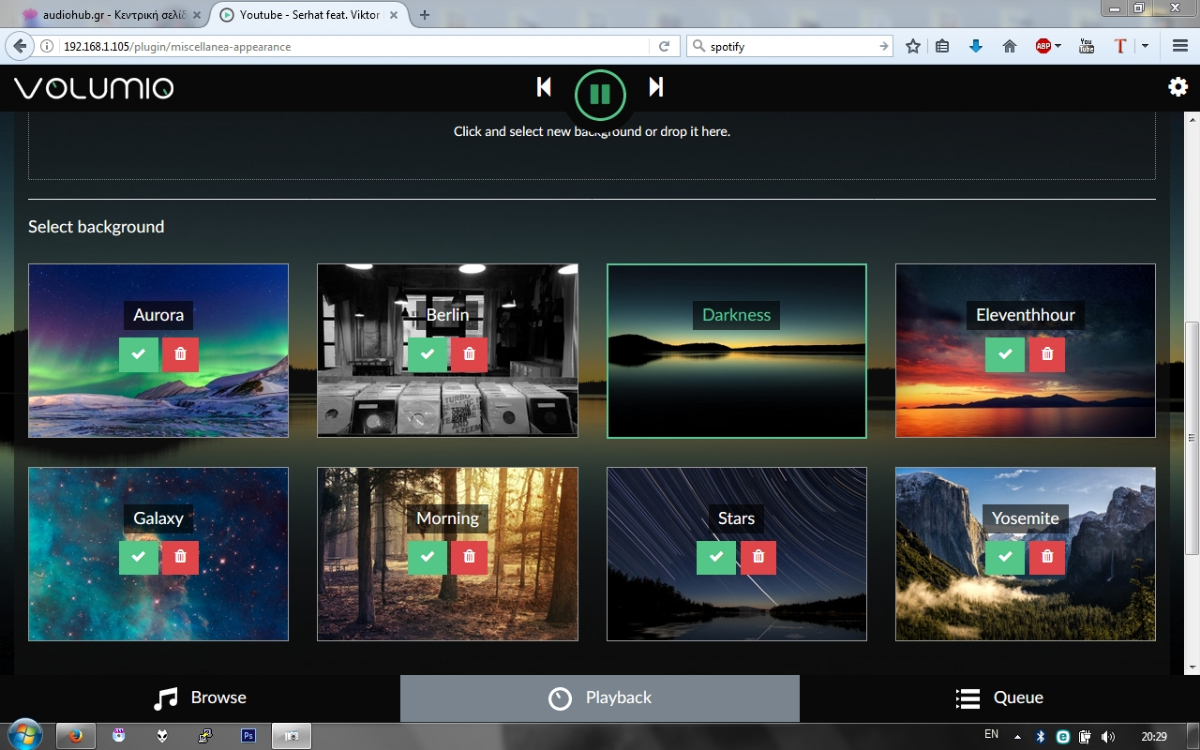Skip to the previous track

coord(544,88)
